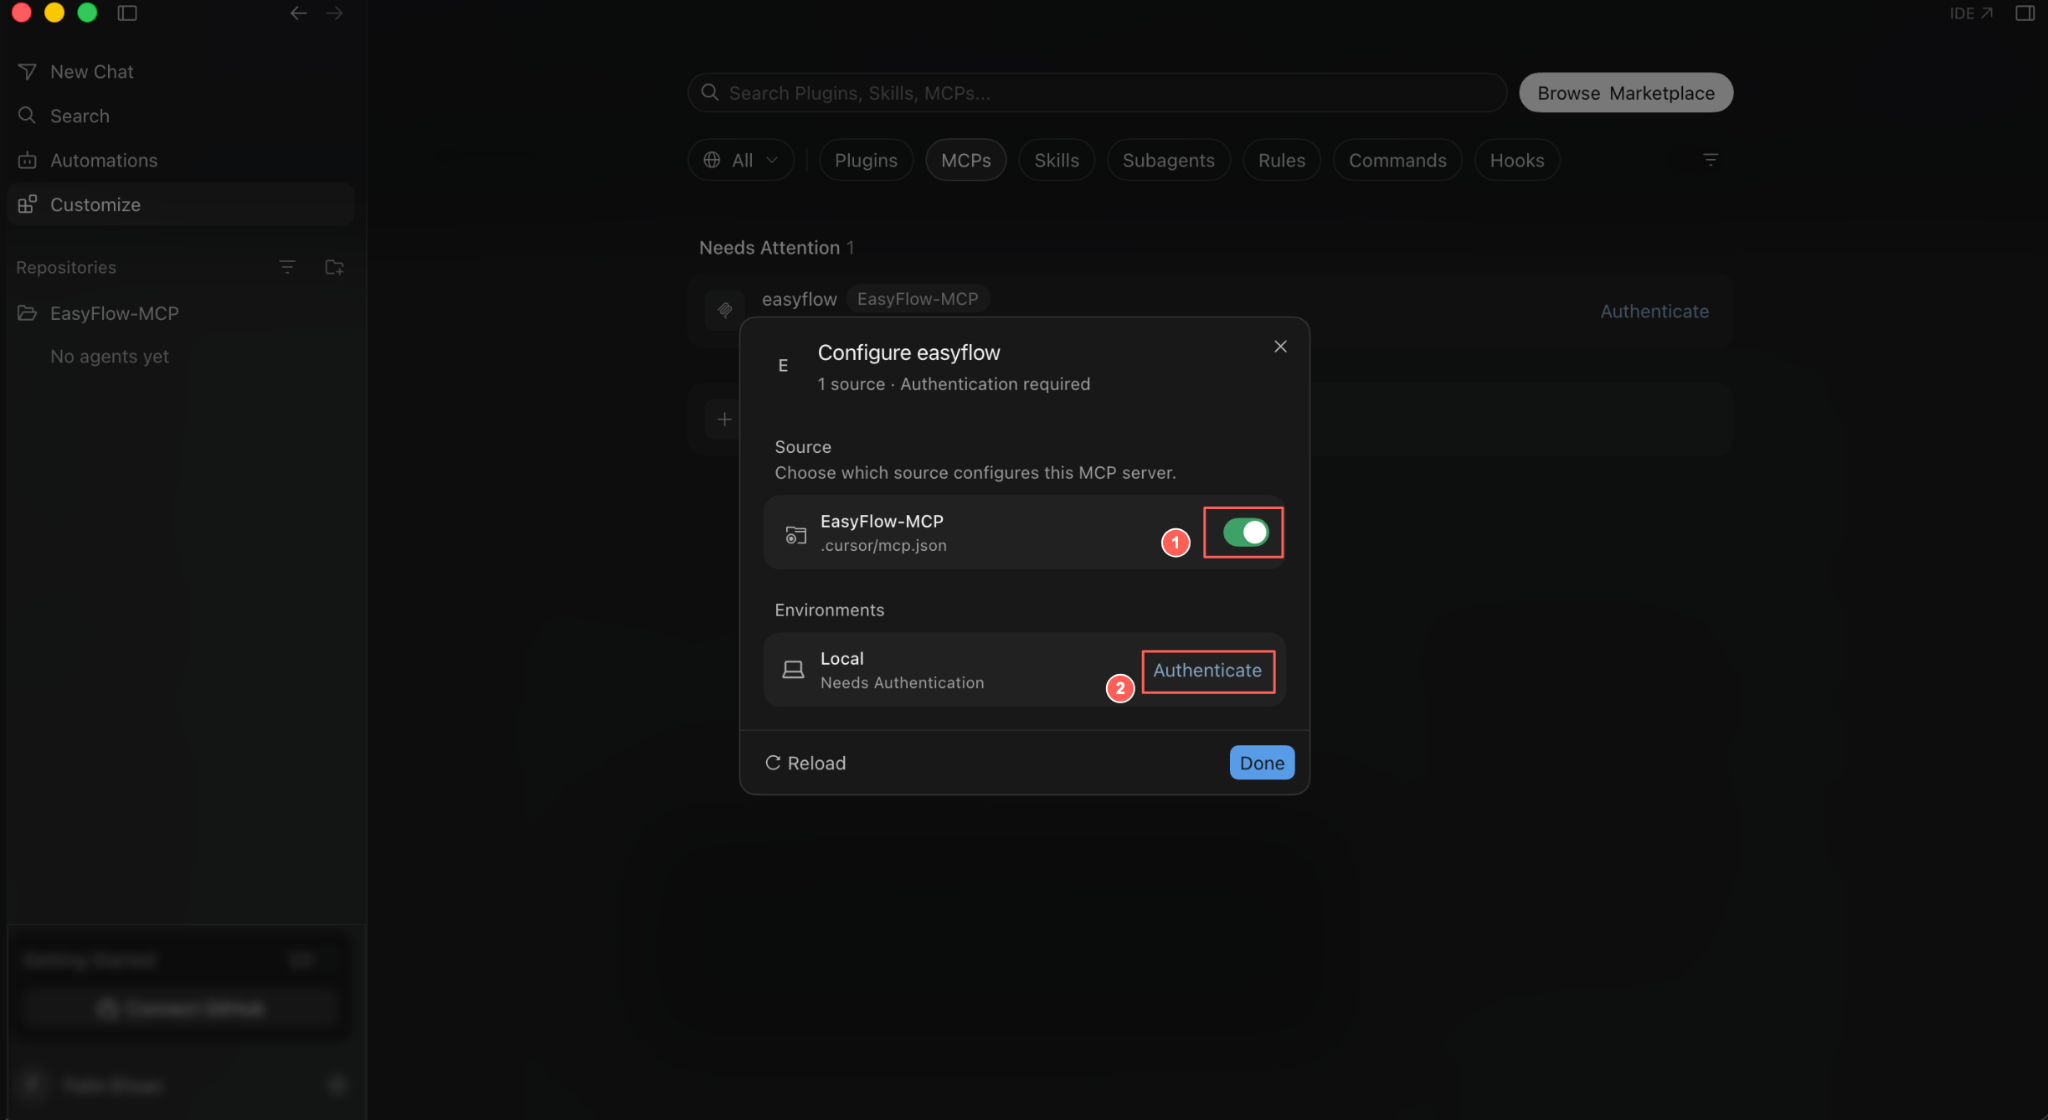Open the IDE link at top right

[x=1971, y=13]
